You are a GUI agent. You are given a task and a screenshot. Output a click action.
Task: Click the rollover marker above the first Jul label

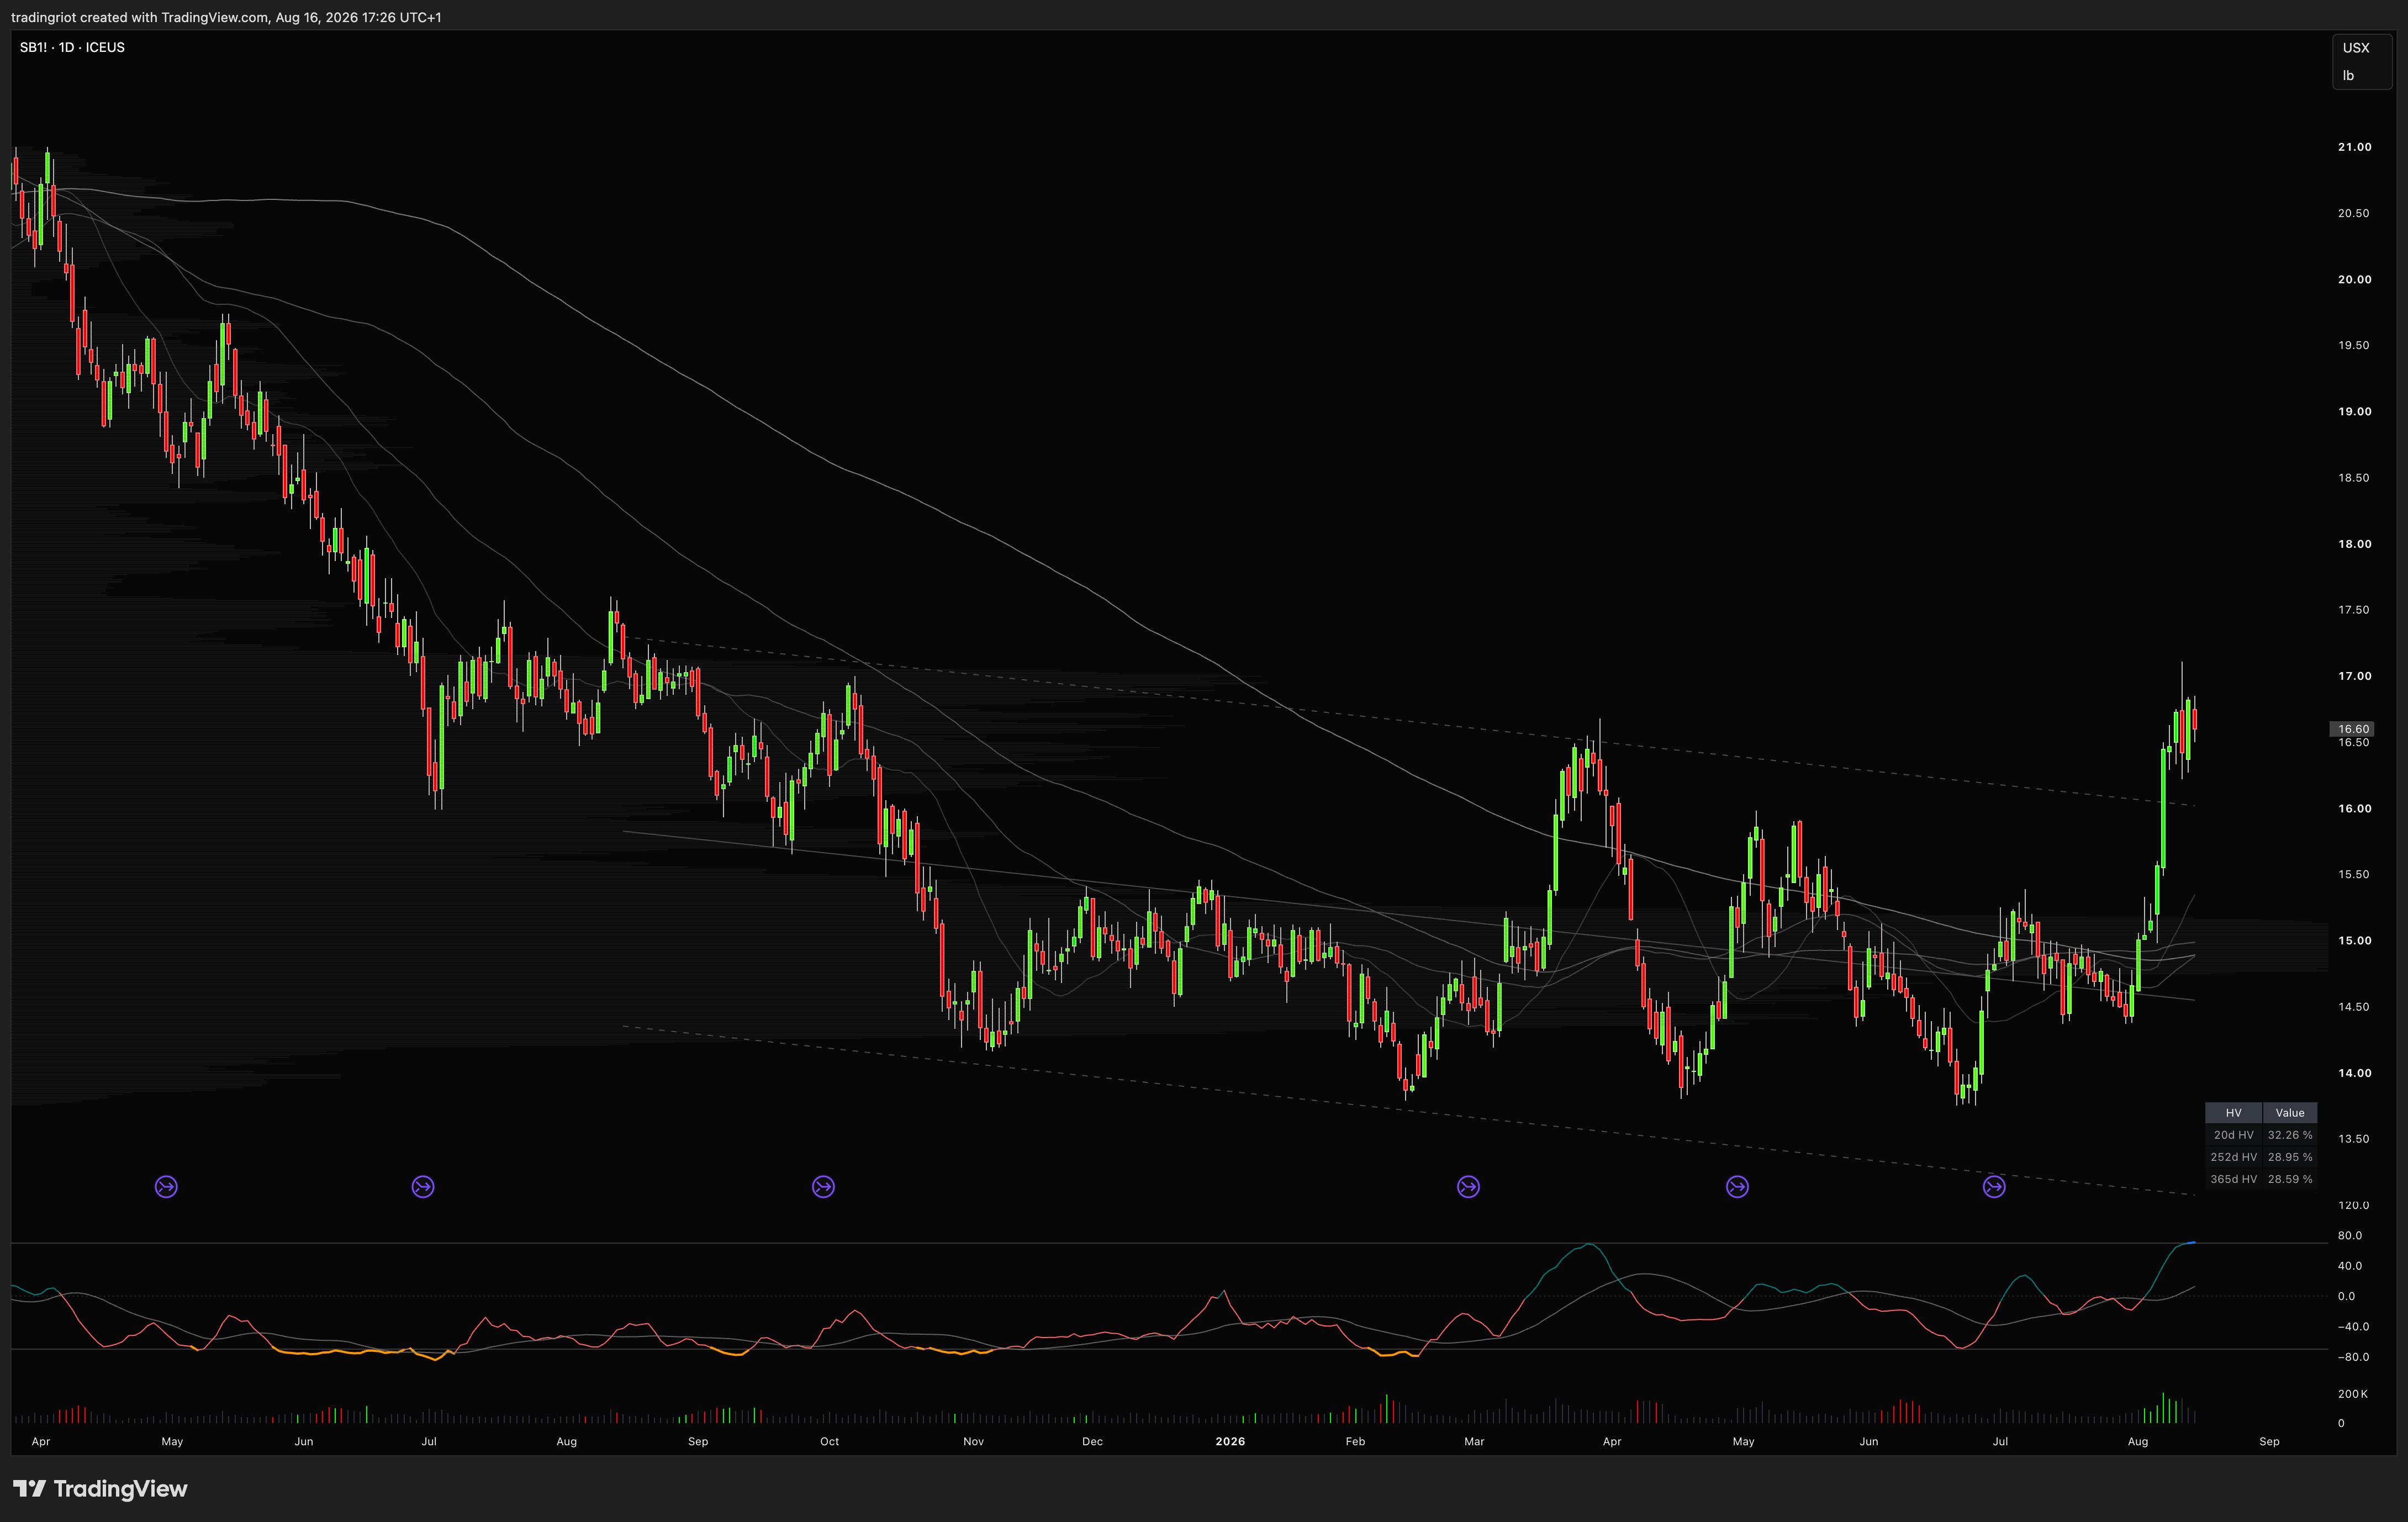(423, 1187)
